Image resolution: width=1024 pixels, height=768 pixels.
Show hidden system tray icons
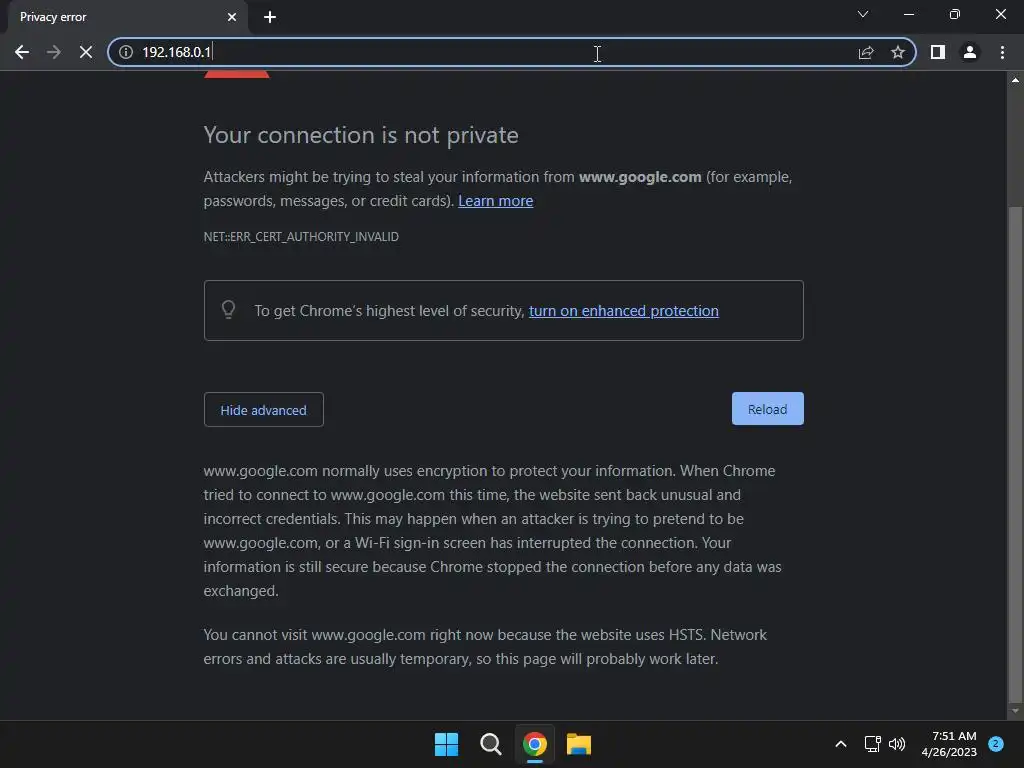pyautogui.click(x=841, y=744)
